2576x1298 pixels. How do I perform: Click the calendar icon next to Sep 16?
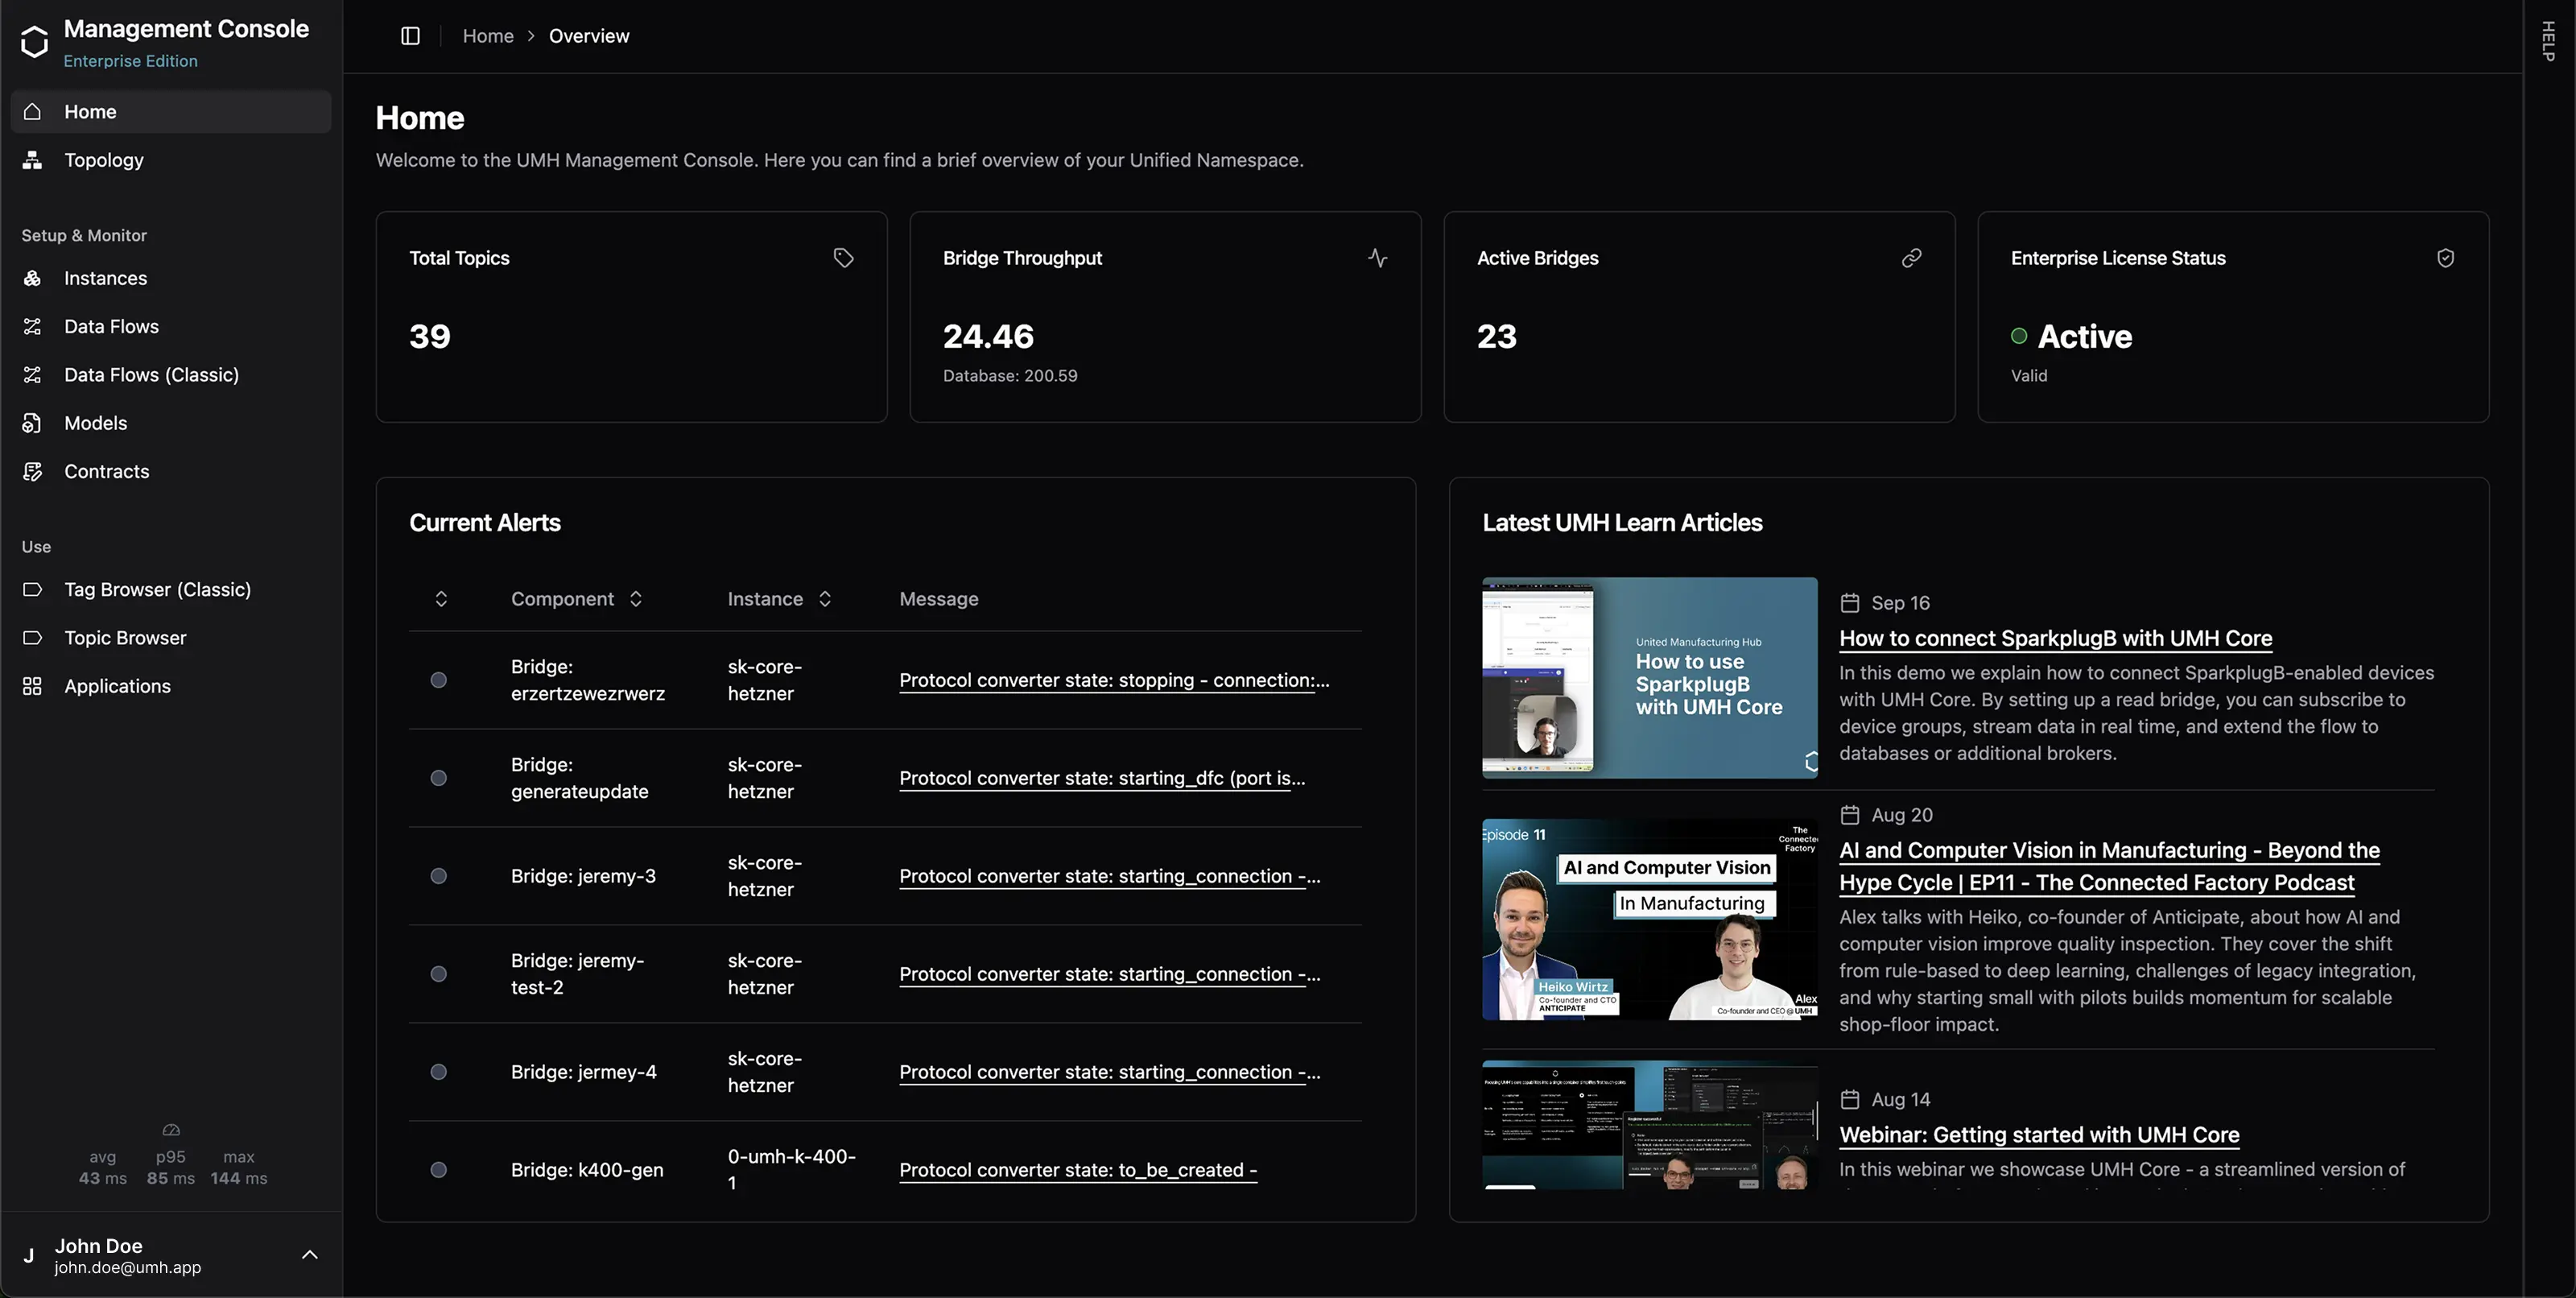(x=1850, y=603)
